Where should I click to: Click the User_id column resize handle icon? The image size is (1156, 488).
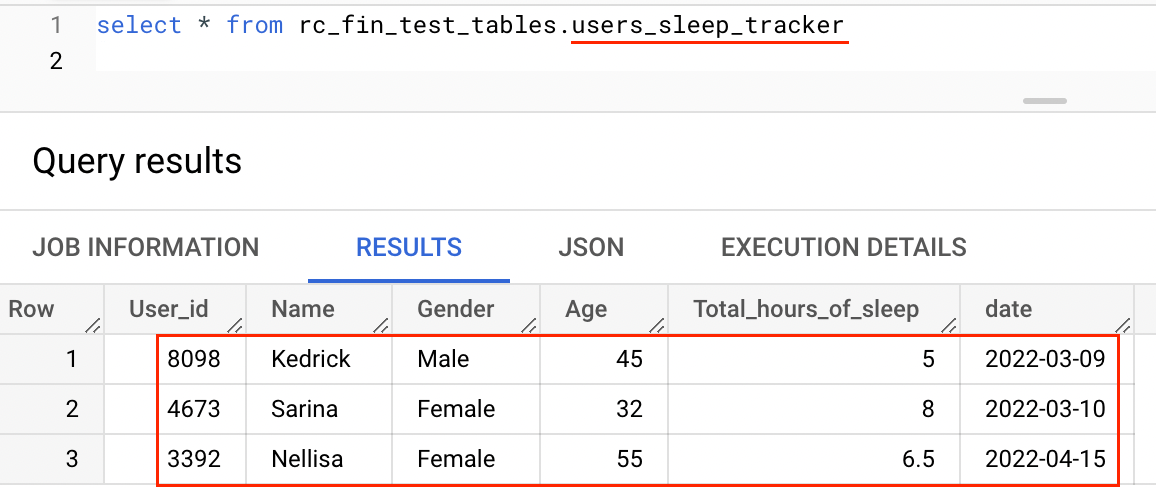tap(236, 324)
